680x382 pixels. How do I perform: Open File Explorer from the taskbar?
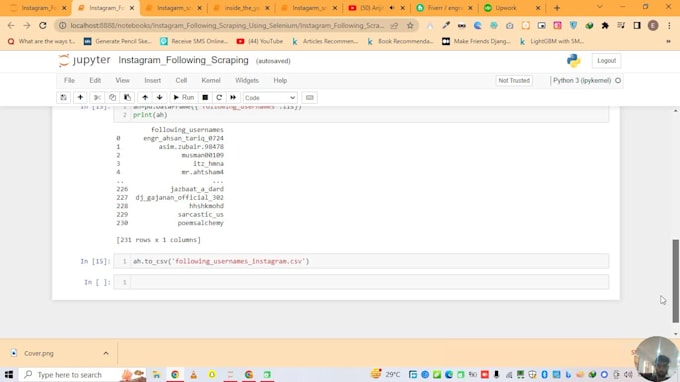click(x=157, y=374)
